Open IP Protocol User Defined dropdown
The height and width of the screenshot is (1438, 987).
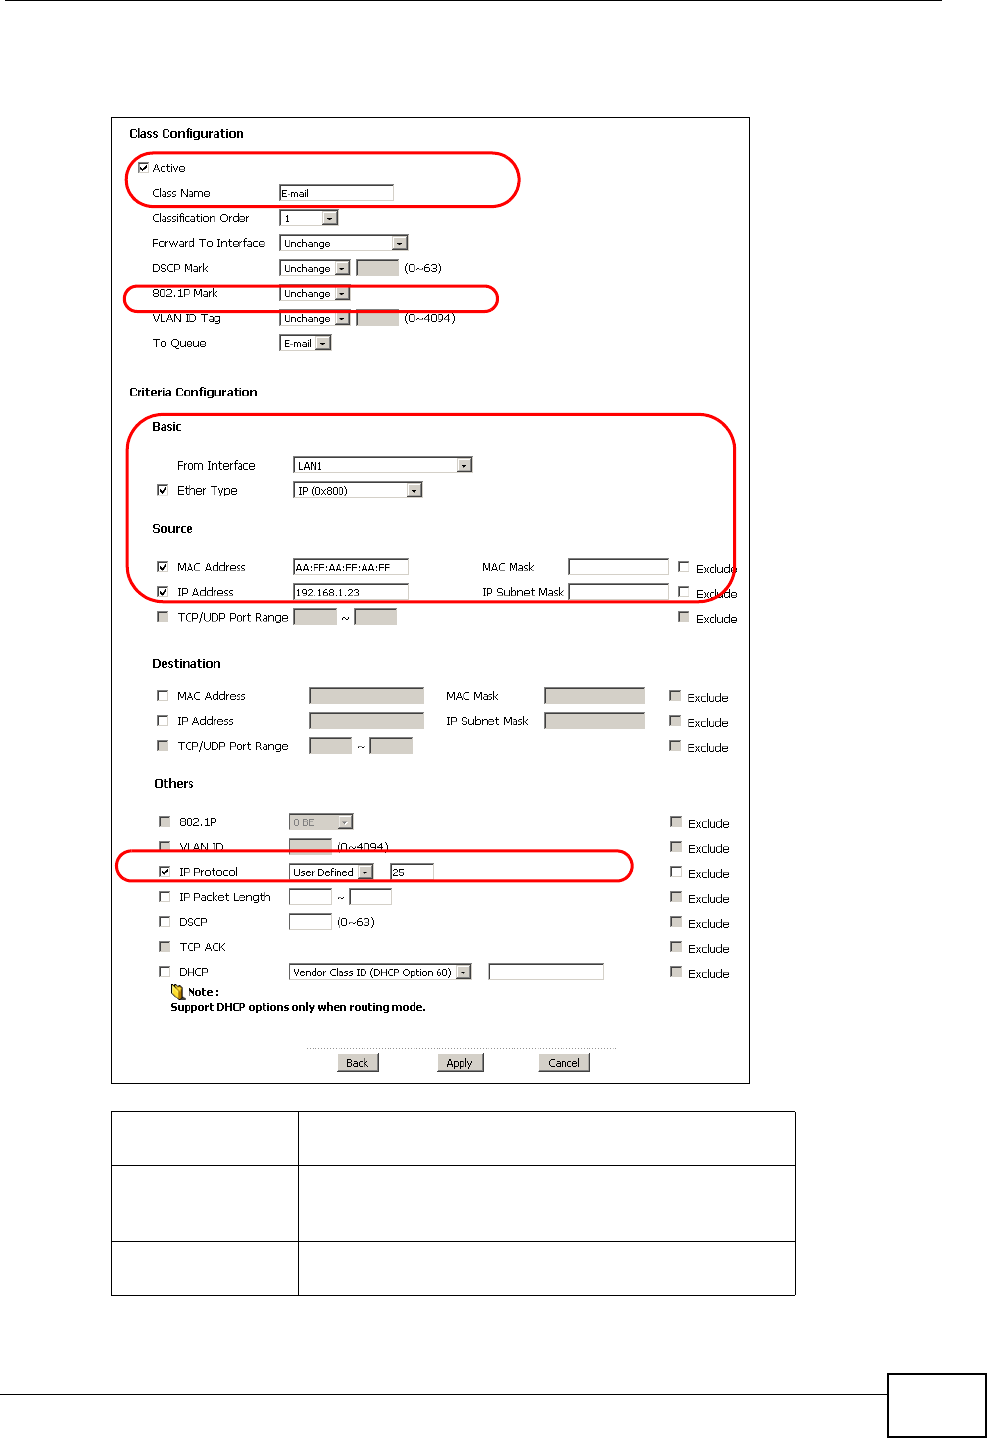tap(331, 872)
